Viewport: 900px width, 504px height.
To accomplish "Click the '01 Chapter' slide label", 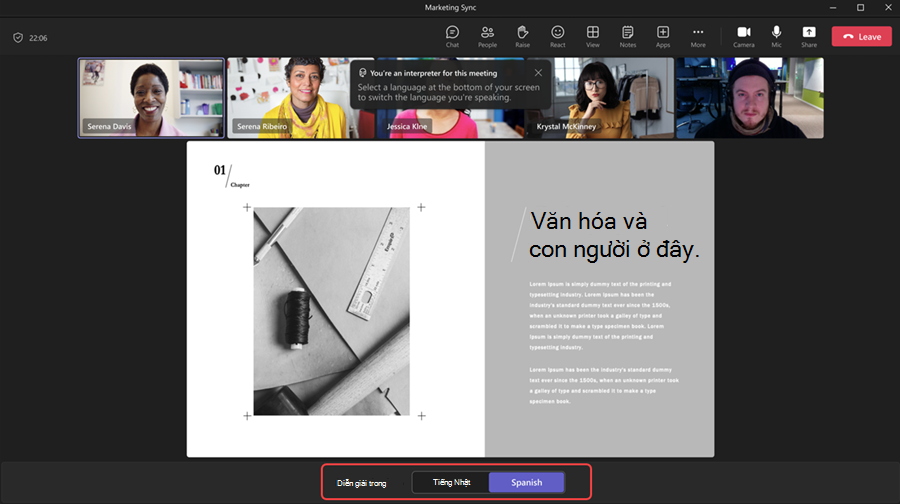I will pyautogui.click(x=231, y=175).
